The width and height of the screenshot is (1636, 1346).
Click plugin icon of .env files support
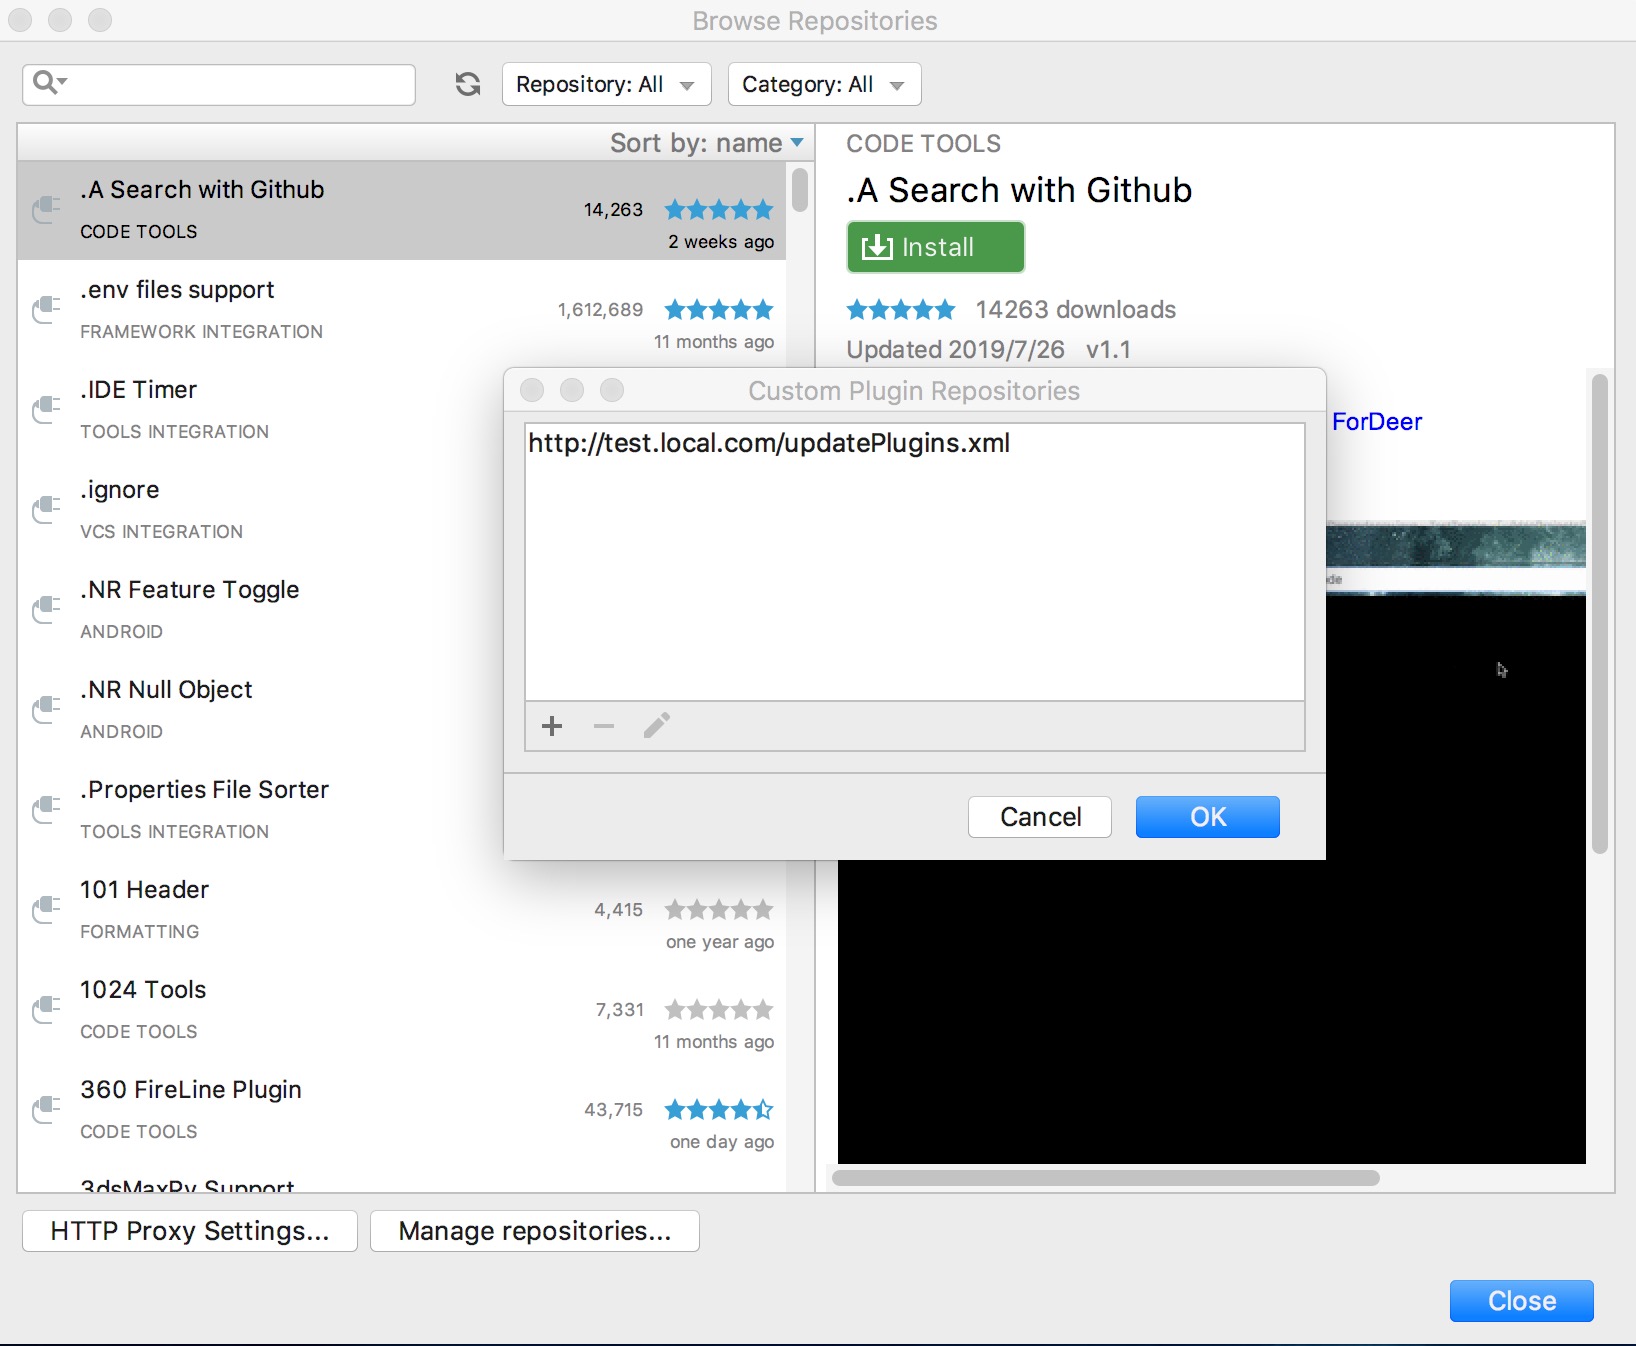click(x=46, y=310)
